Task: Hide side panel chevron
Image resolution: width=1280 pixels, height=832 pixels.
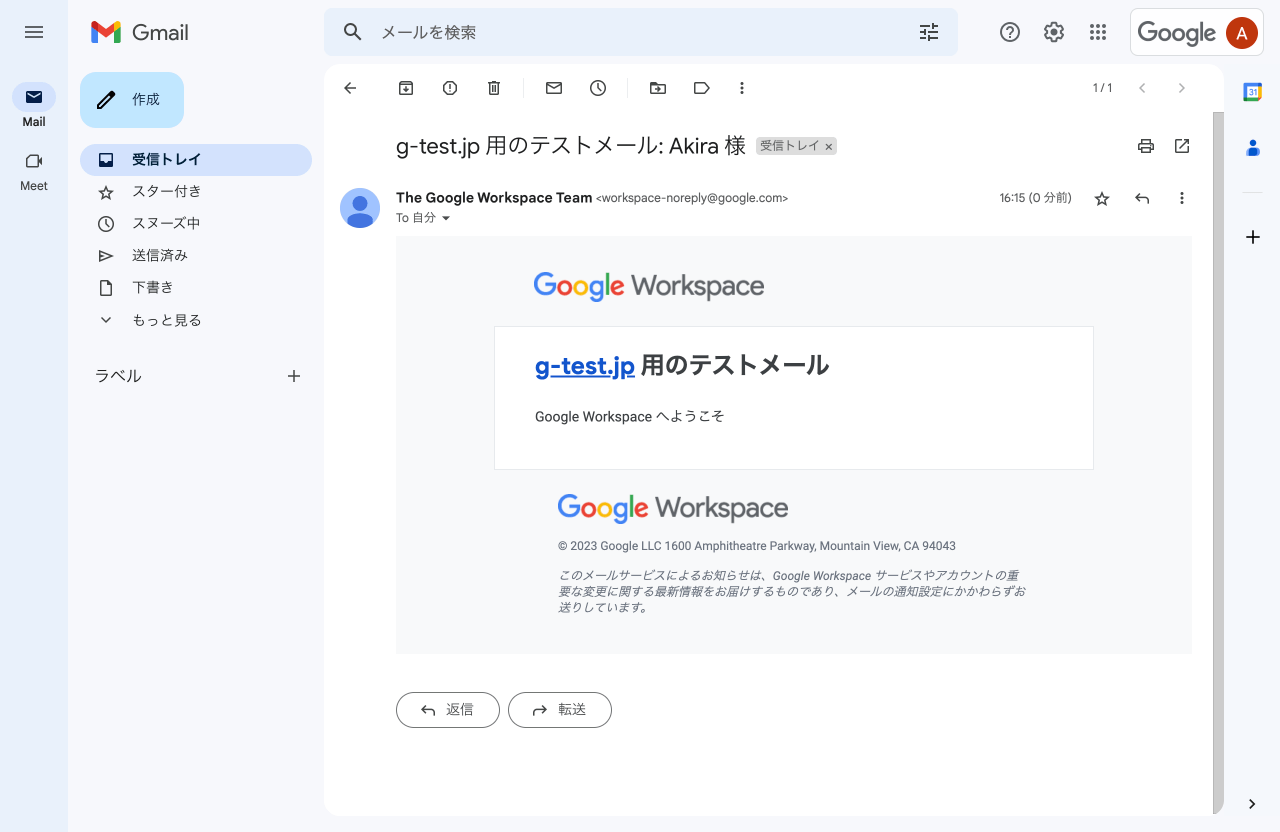Action: click(1252, 804)
